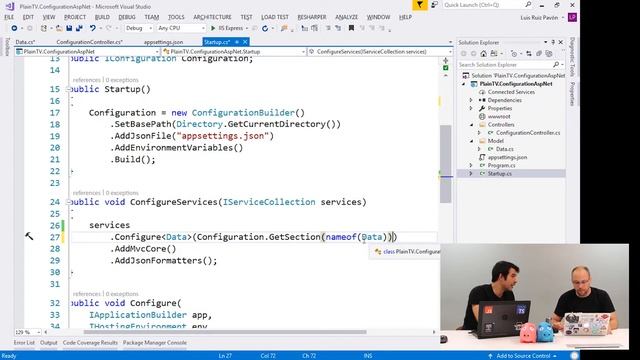Viewport: 640px width, 360px height.
Task: Open the Error List tab
Action: pos(24,343)
